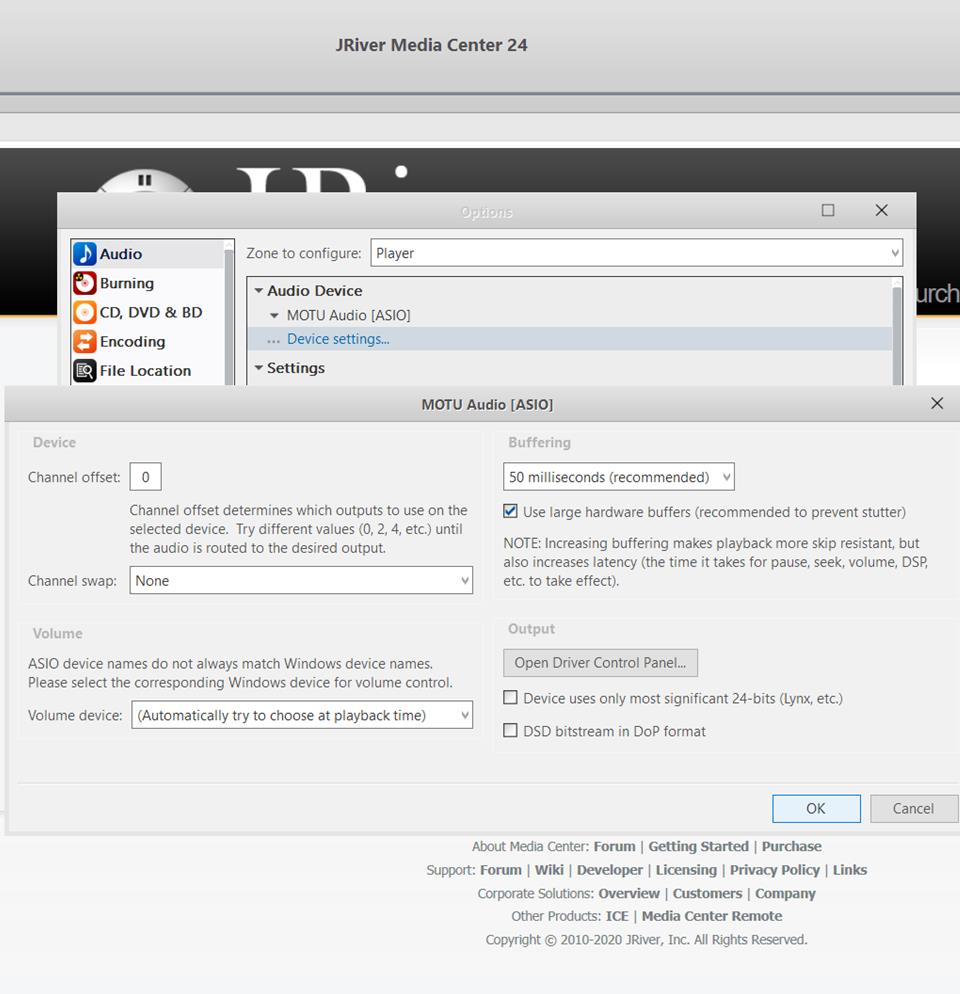Viewport: 960px width, 994px height.
Task: Open the CD, DVD & BD icon
Action: click(x=84, y=312)
